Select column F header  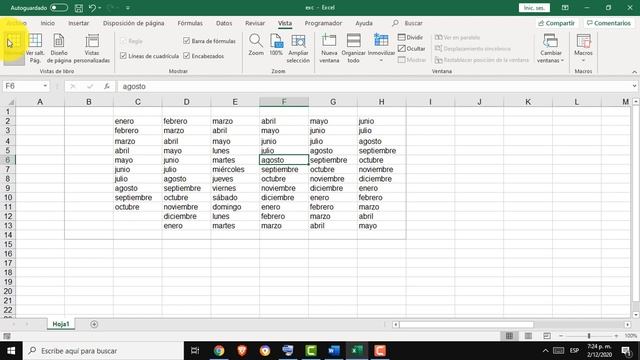[x=284, y=102]
